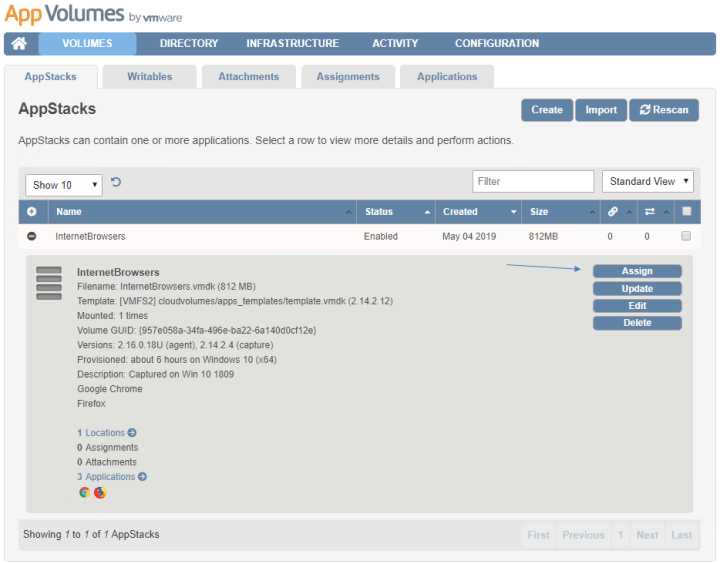Sort table by Name column
The height and width of the screenshot is (564, 720).
tap(202, 212)
